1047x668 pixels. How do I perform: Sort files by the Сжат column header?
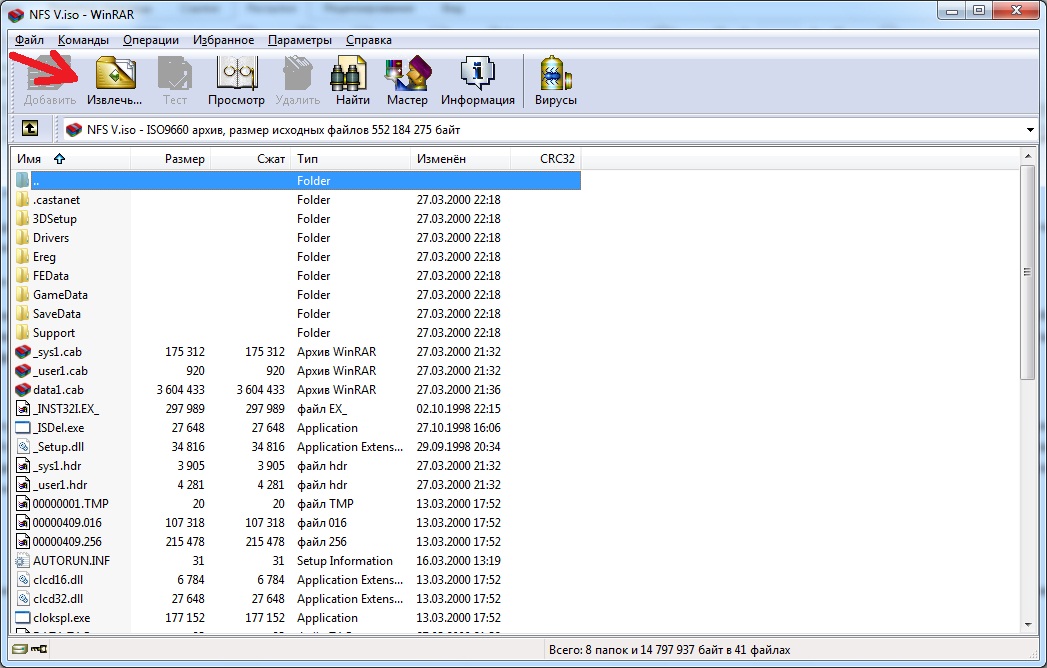click(250, 159)
